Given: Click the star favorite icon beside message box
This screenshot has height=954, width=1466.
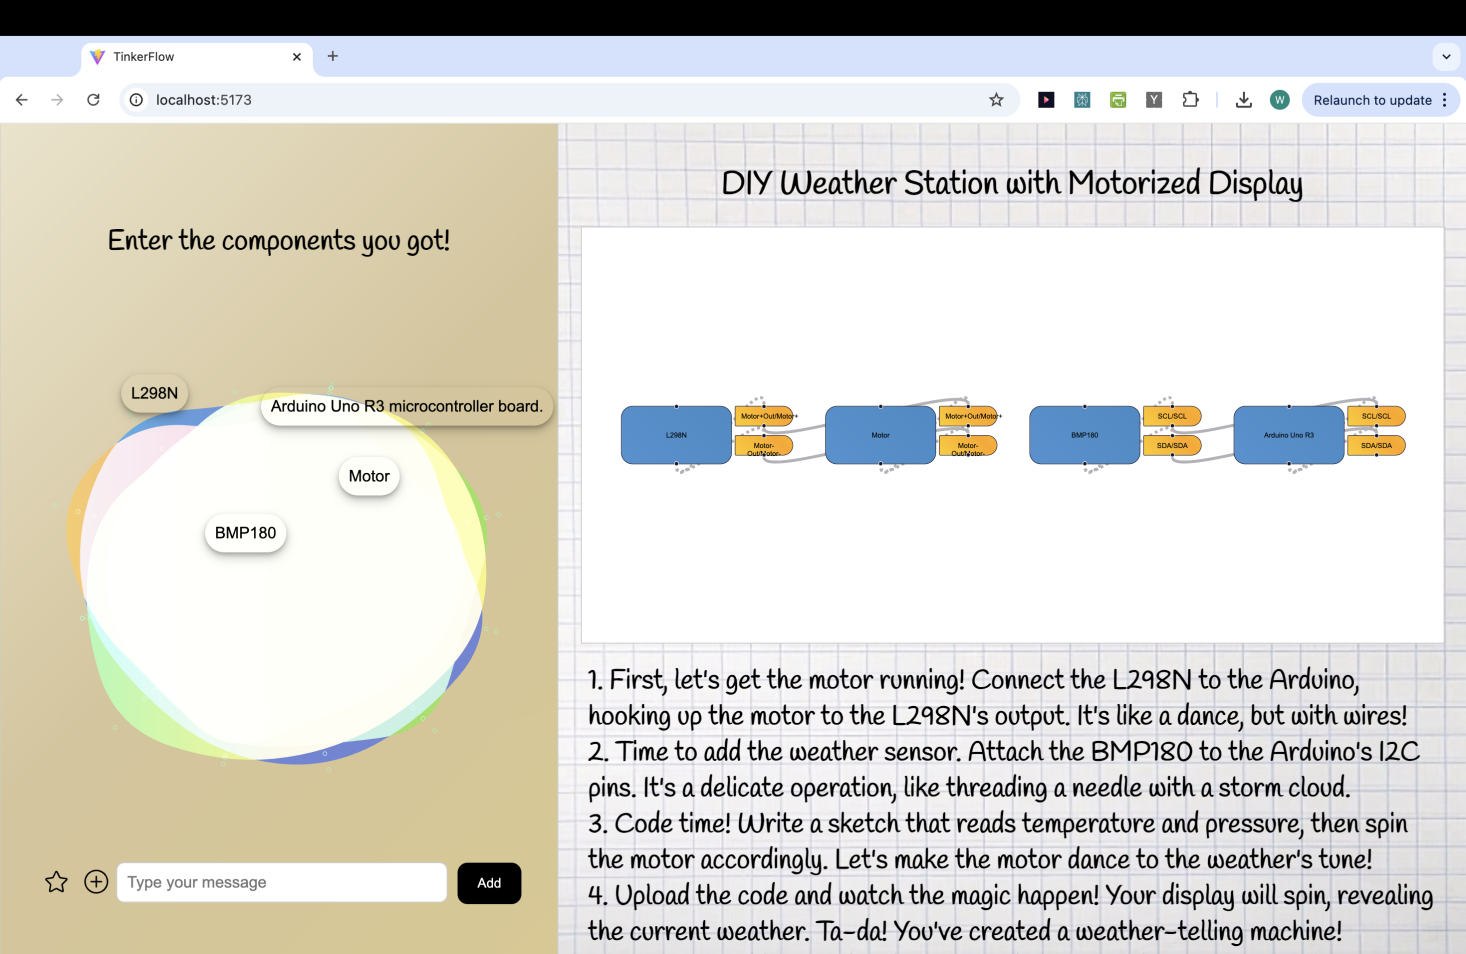Looking at the screenshot, I should click(56, 882).
